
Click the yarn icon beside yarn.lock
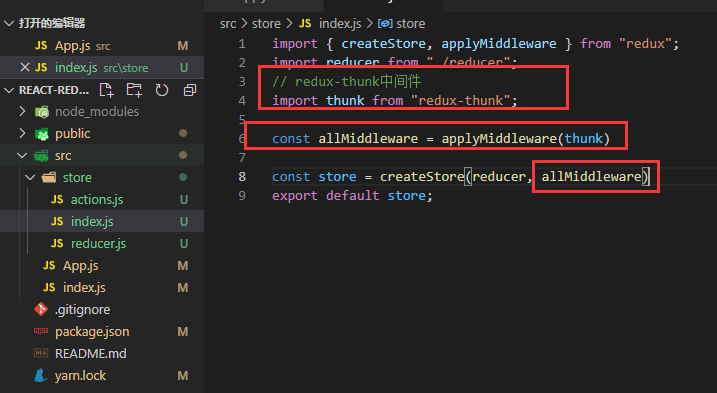coord(41,375)
